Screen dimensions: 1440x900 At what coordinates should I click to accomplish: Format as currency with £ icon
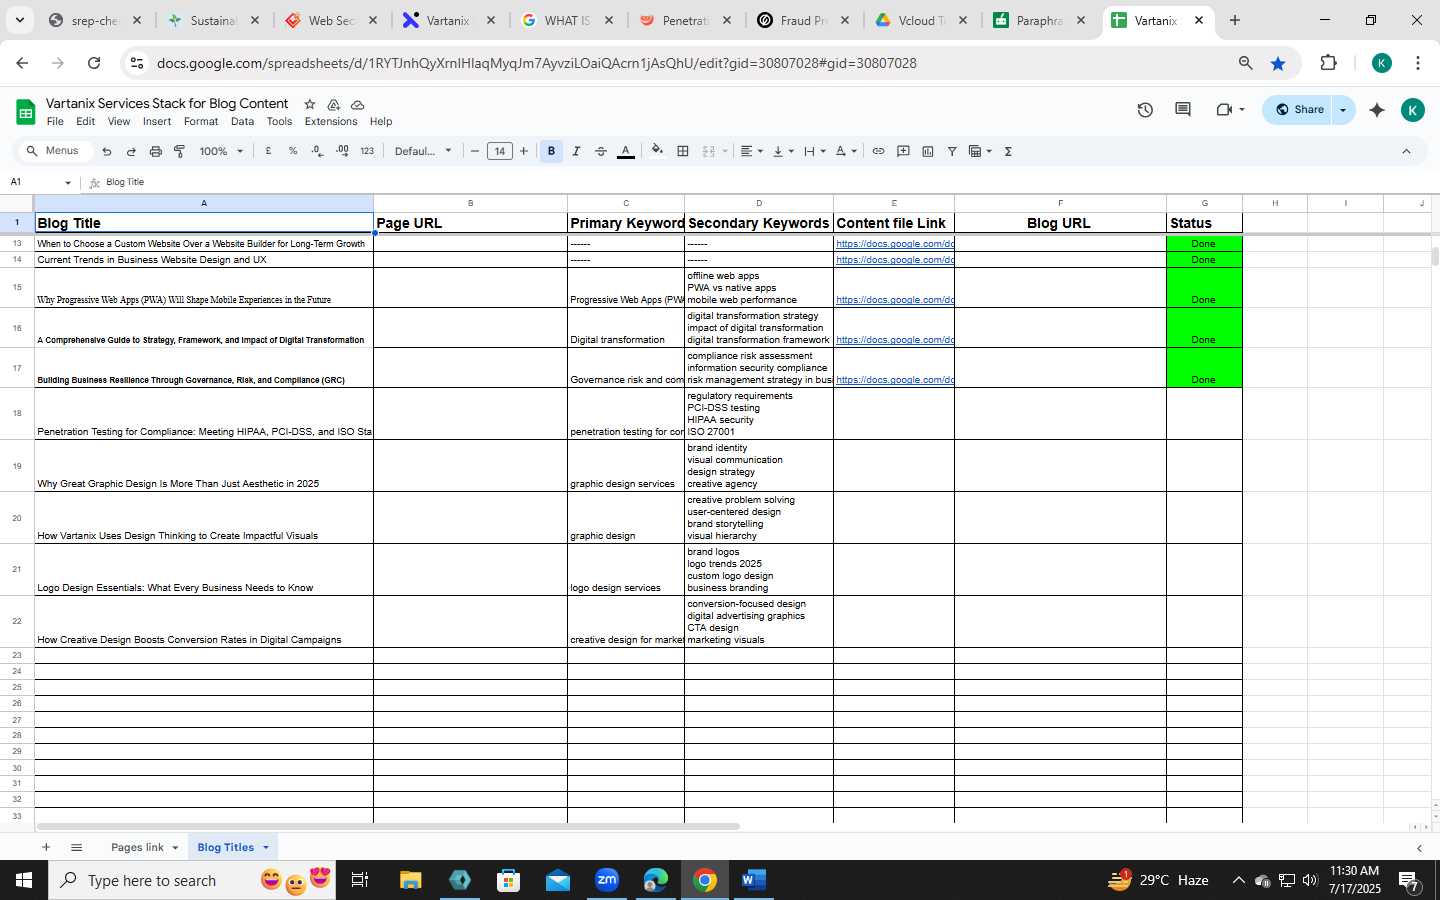point(268,151)
